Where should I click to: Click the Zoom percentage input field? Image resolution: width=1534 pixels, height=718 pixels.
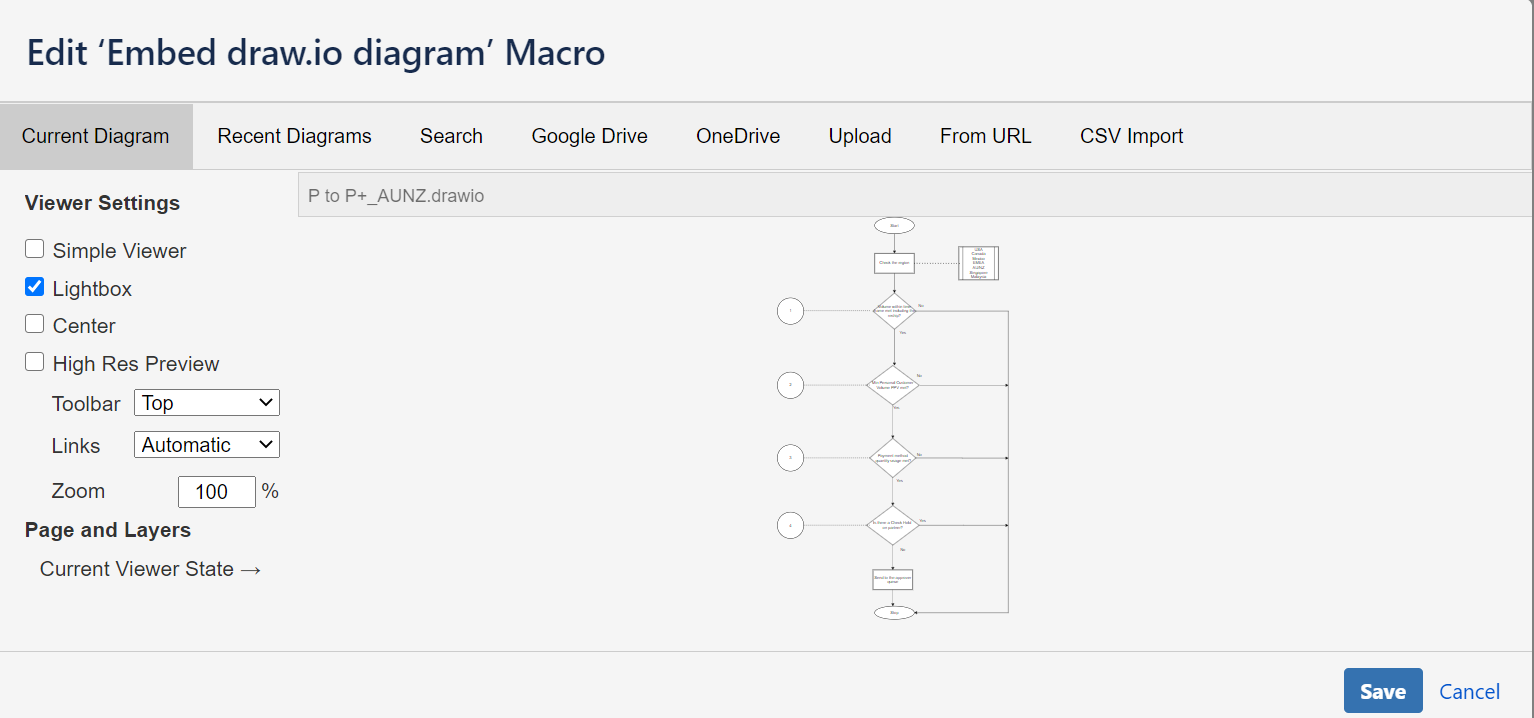216,492
